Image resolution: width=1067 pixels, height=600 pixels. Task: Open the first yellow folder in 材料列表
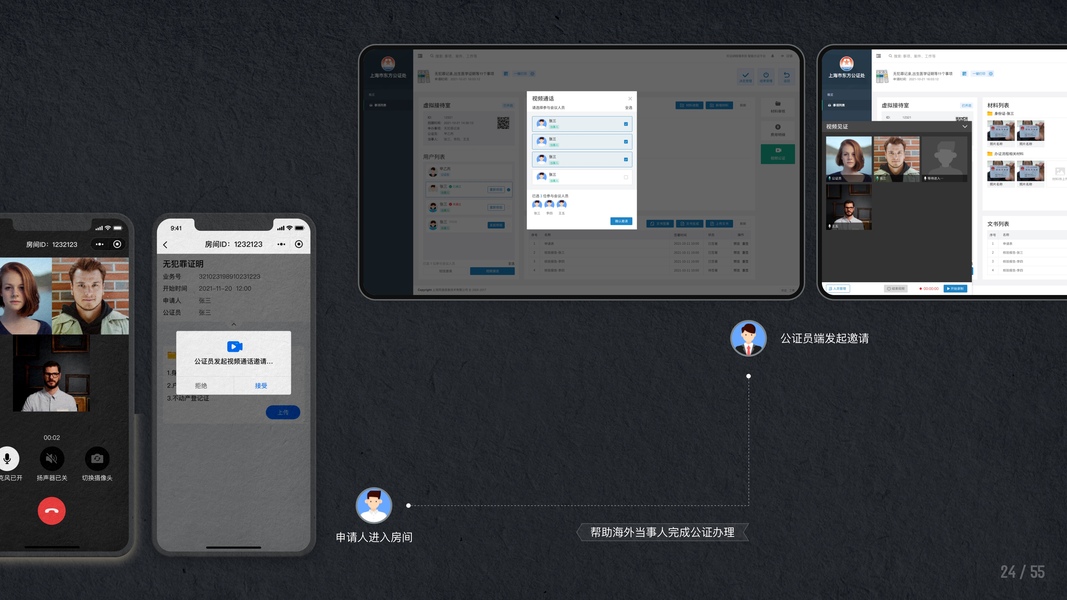coord(990,114)
